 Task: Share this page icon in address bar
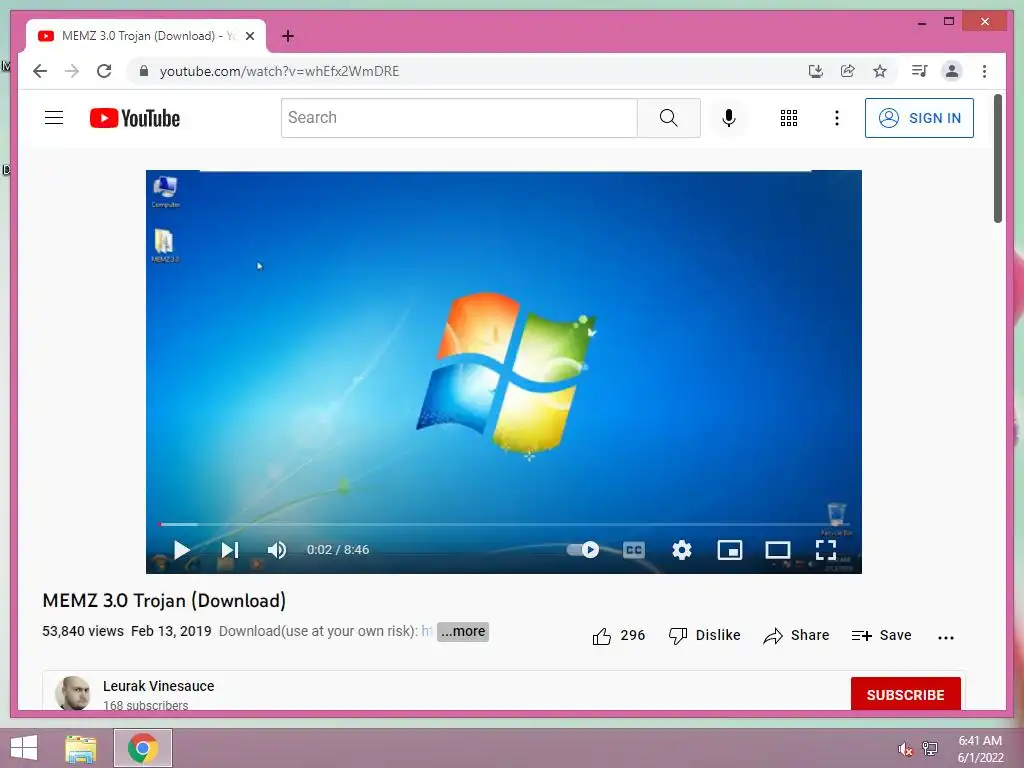point(848,71)
